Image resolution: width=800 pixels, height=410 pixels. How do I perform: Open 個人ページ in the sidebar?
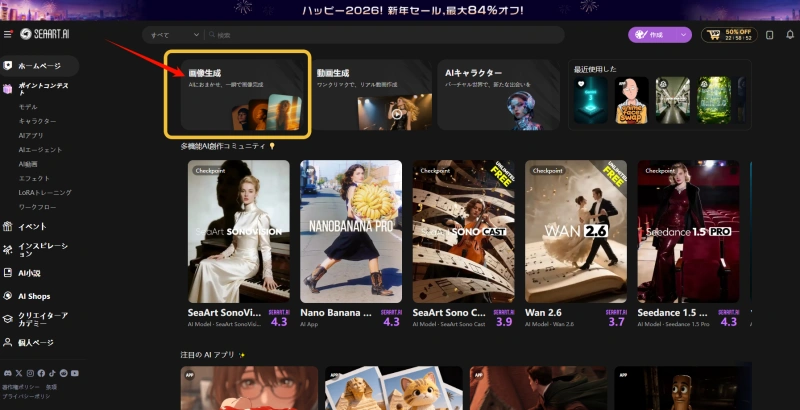pos(36,343)
